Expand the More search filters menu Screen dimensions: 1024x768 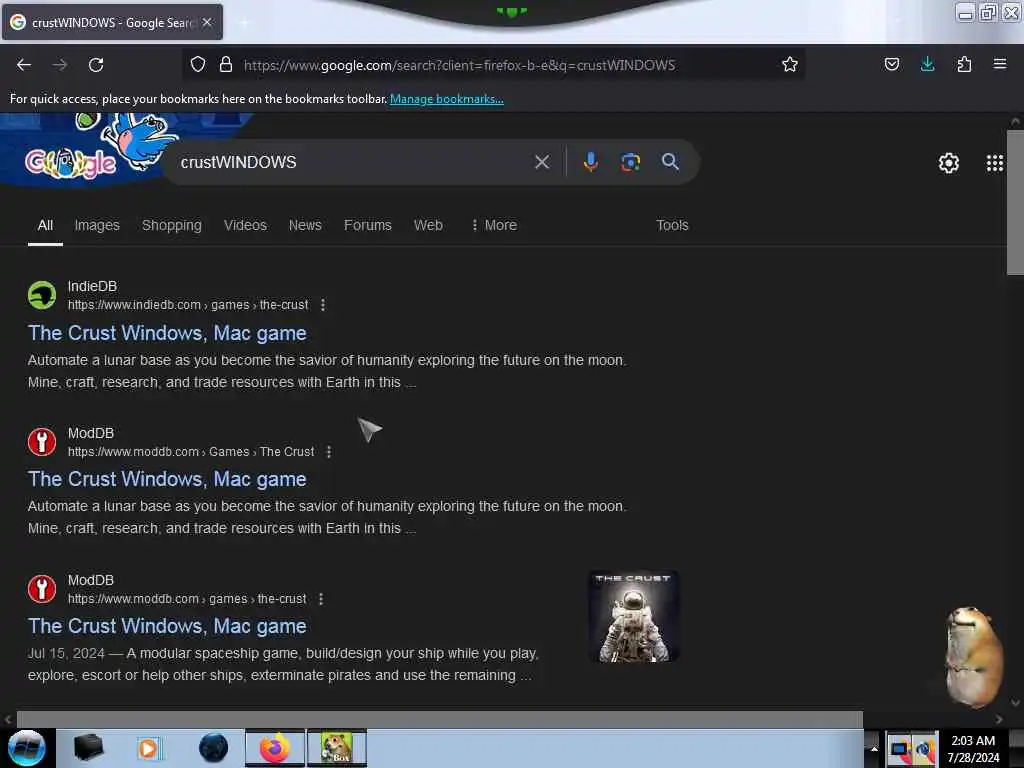(494, 225)
